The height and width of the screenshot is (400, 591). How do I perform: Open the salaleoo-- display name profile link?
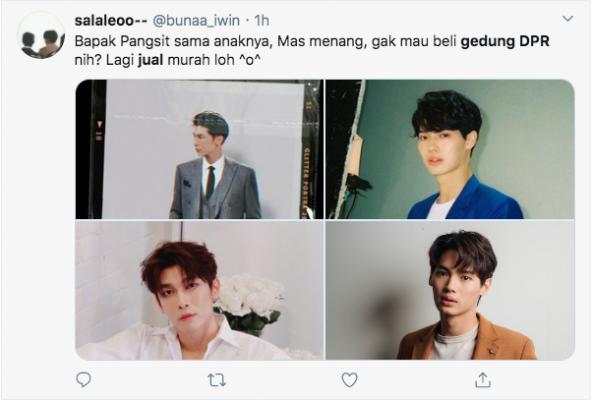coord(111,20)
